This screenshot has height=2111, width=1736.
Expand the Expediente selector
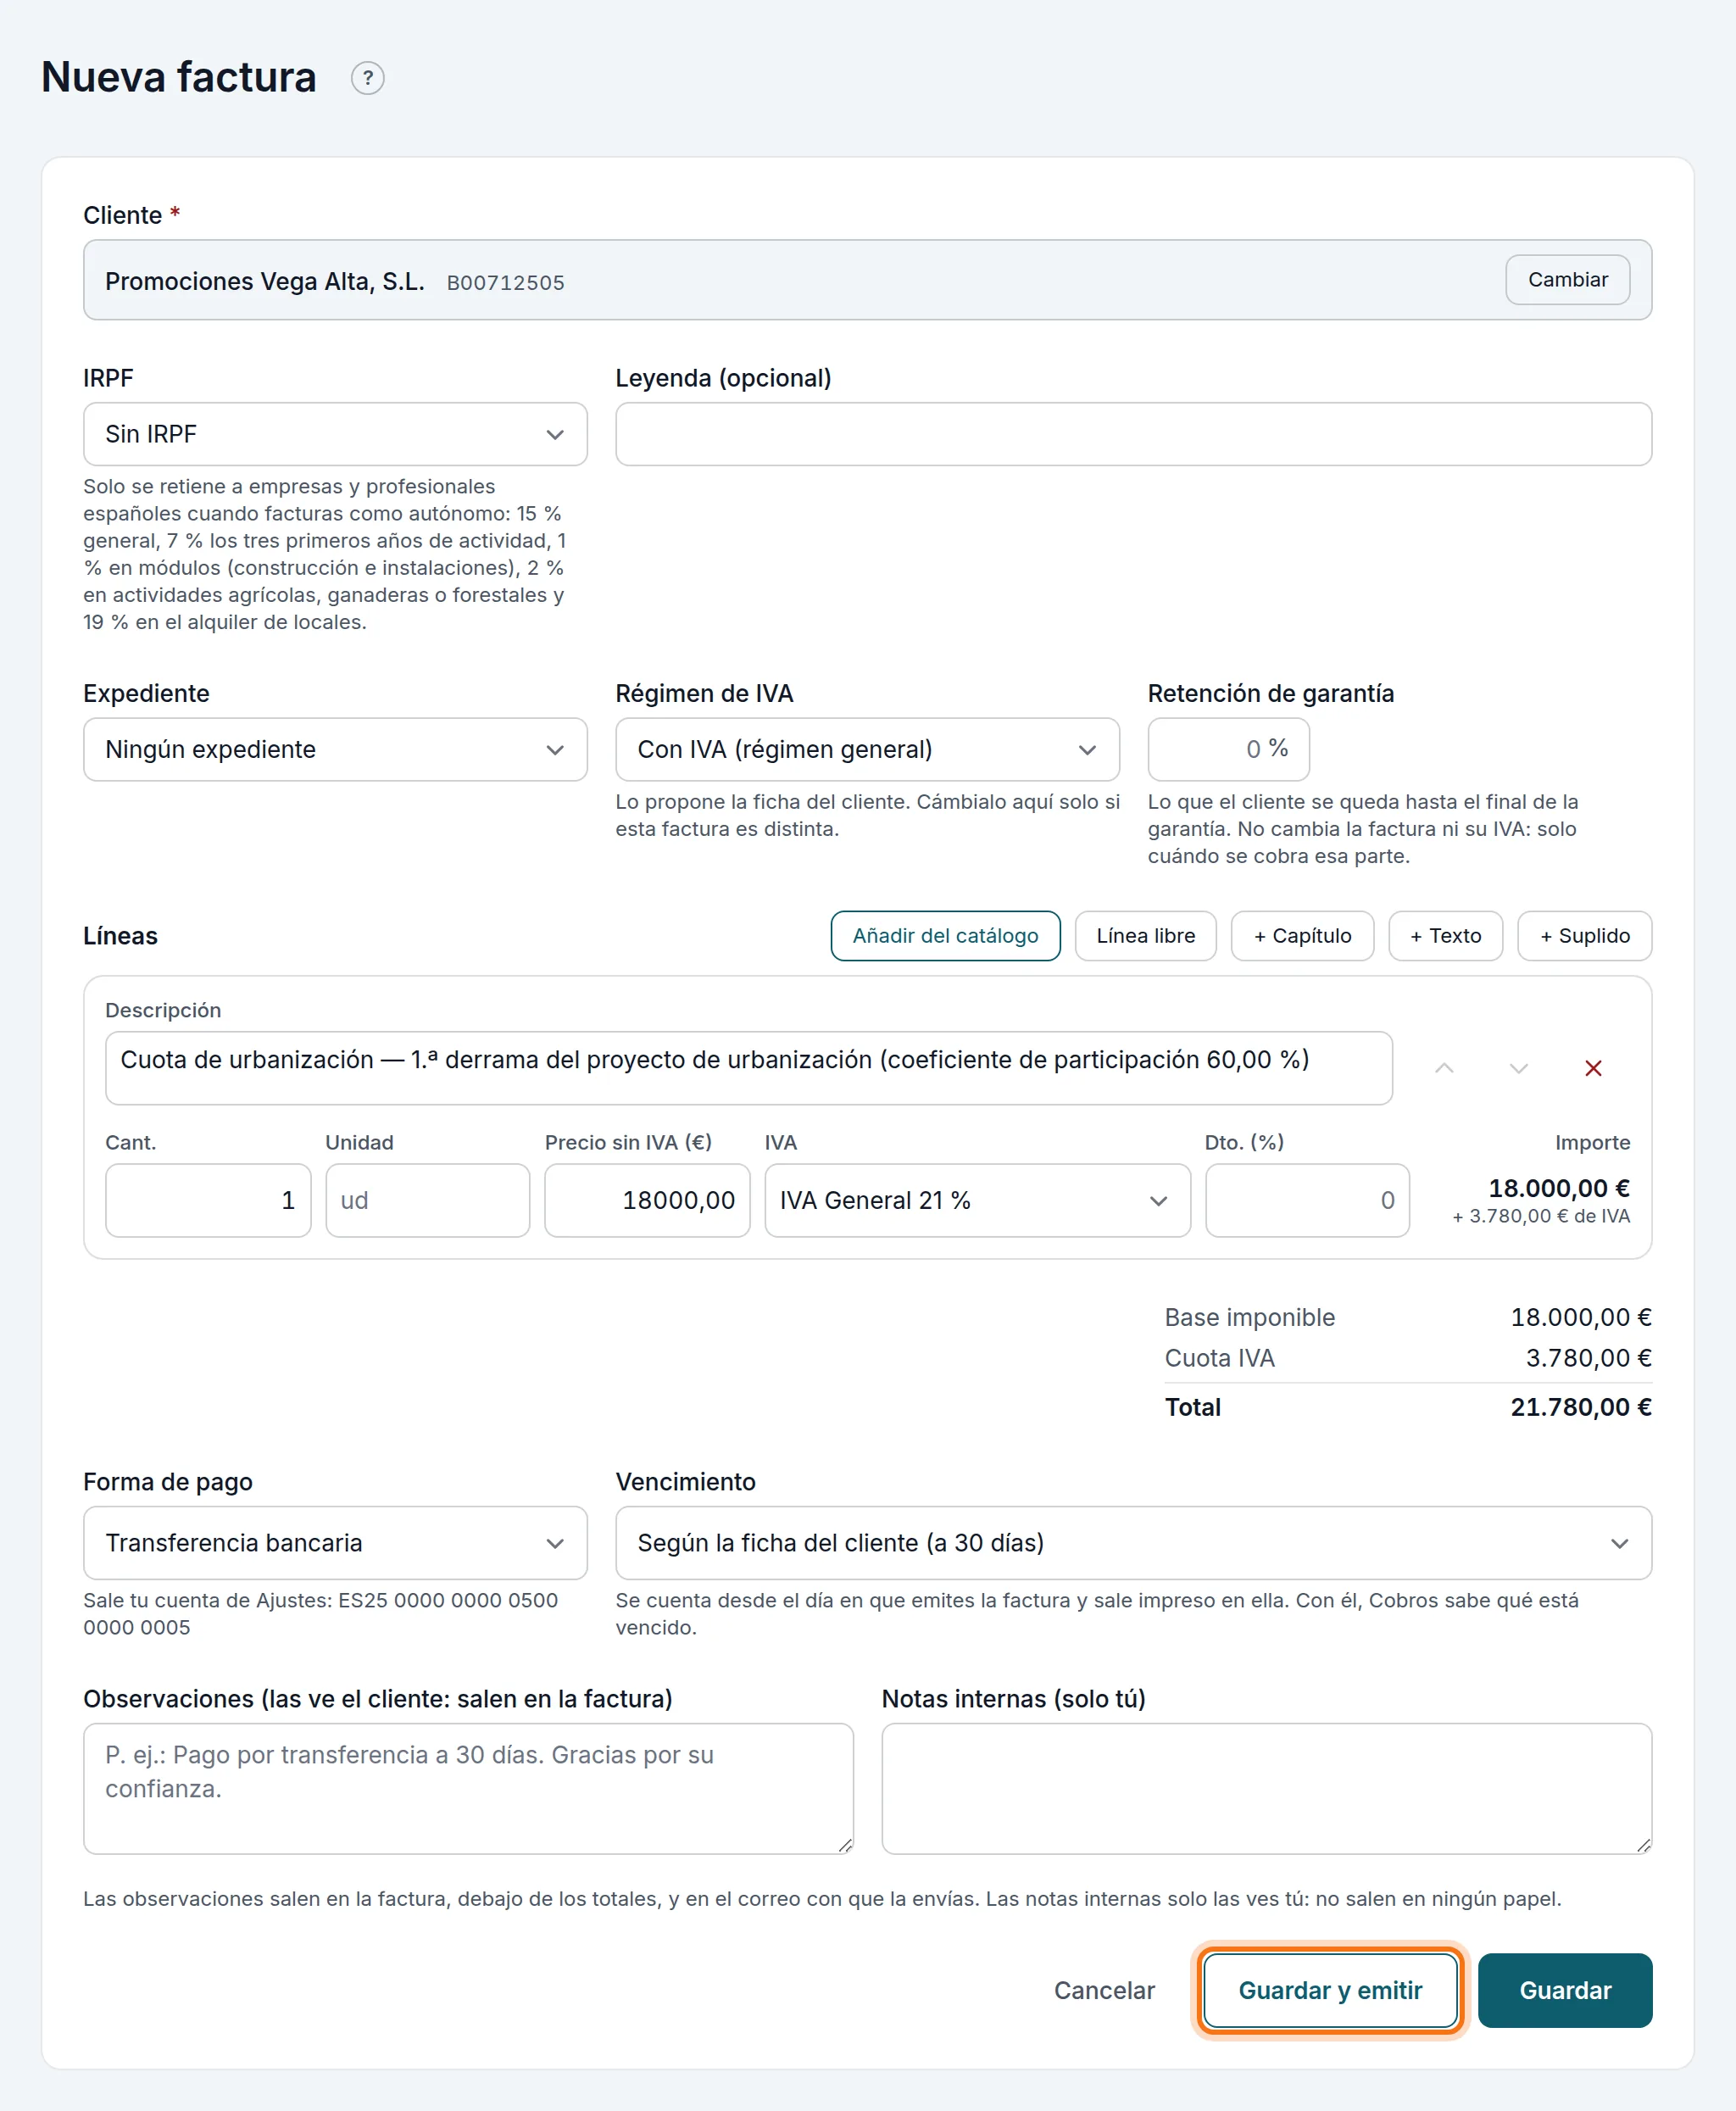click(x=335, y=749)
